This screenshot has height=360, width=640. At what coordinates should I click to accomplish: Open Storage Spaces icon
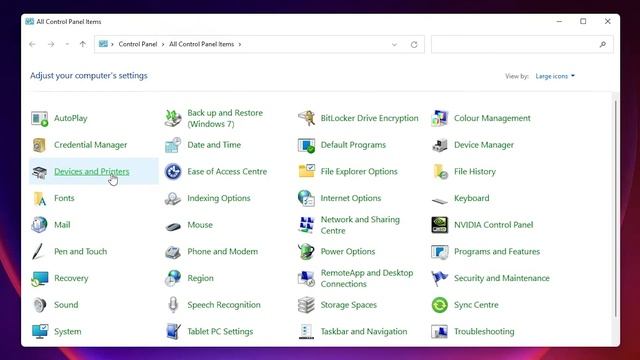pyautogui.click(x=306, y=305)
